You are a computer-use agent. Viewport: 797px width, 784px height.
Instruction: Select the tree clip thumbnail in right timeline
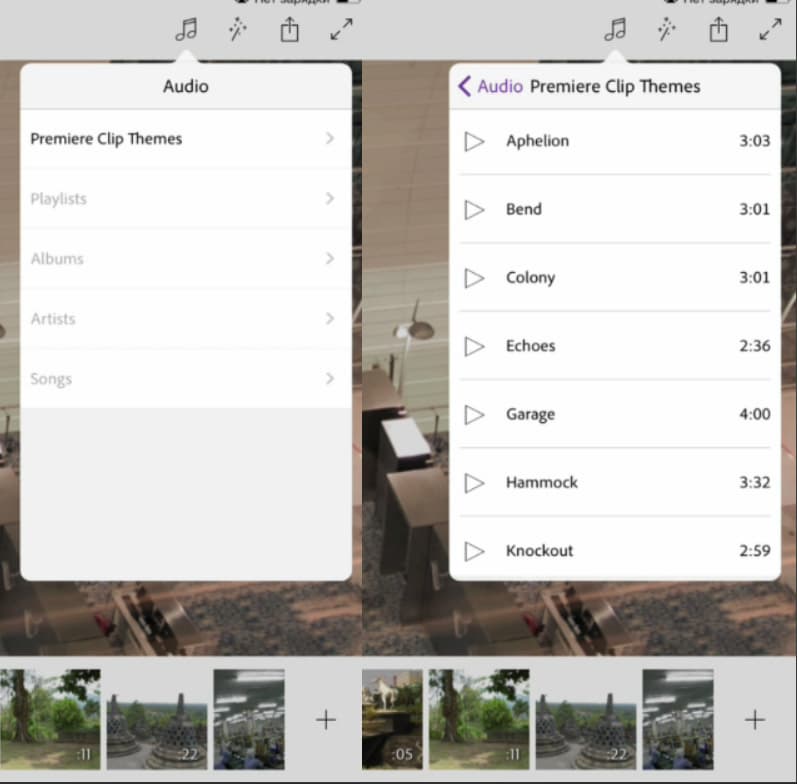[x=479, y=719]
